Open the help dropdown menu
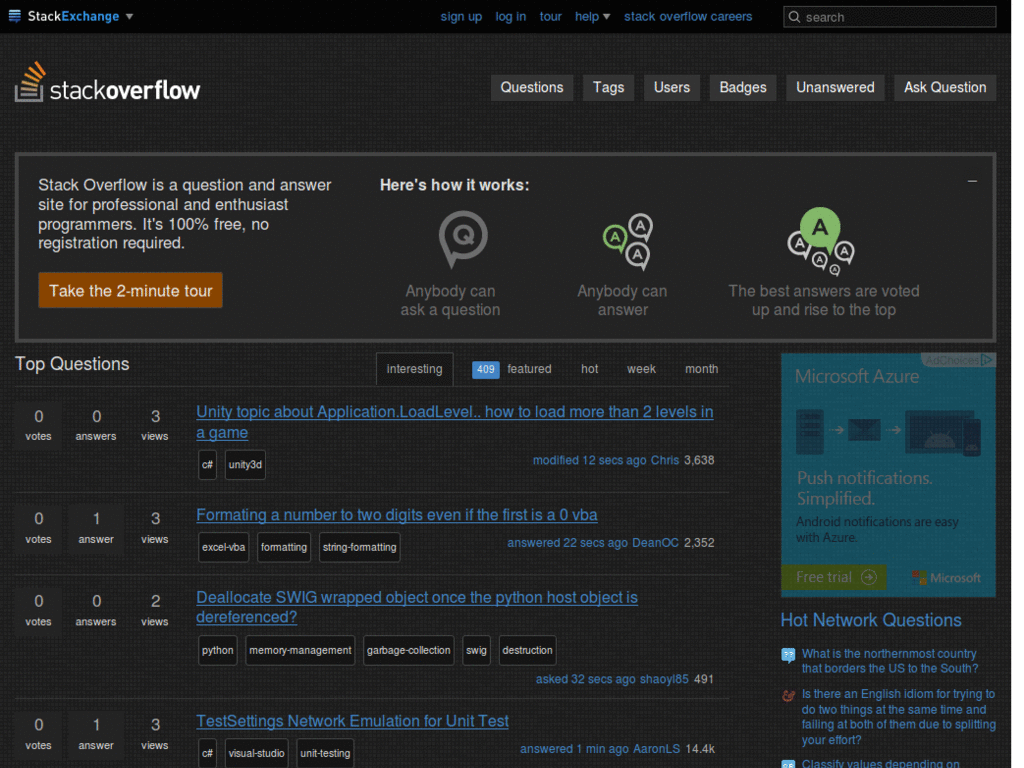Image resolution: width=1024 pixels, height=768 pixels. tap(592, 16)
